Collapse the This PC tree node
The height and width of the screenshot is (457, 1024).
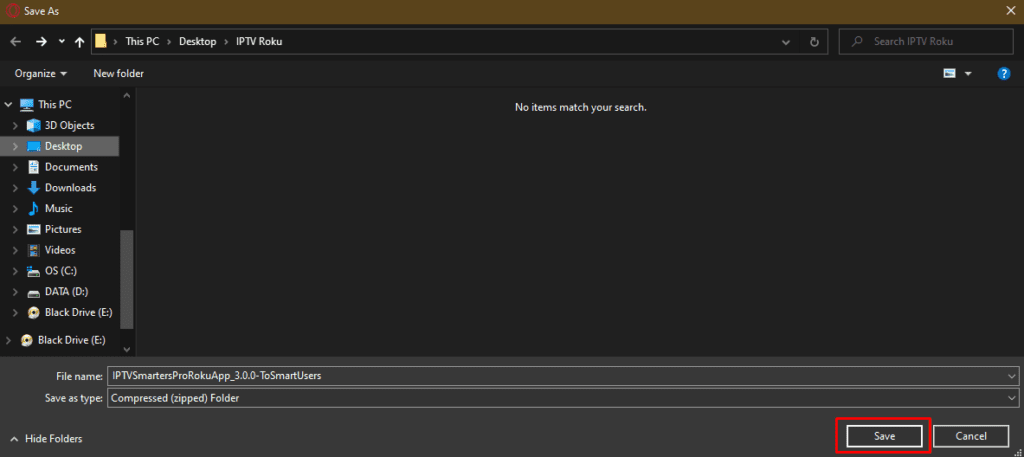click(9, 104)
